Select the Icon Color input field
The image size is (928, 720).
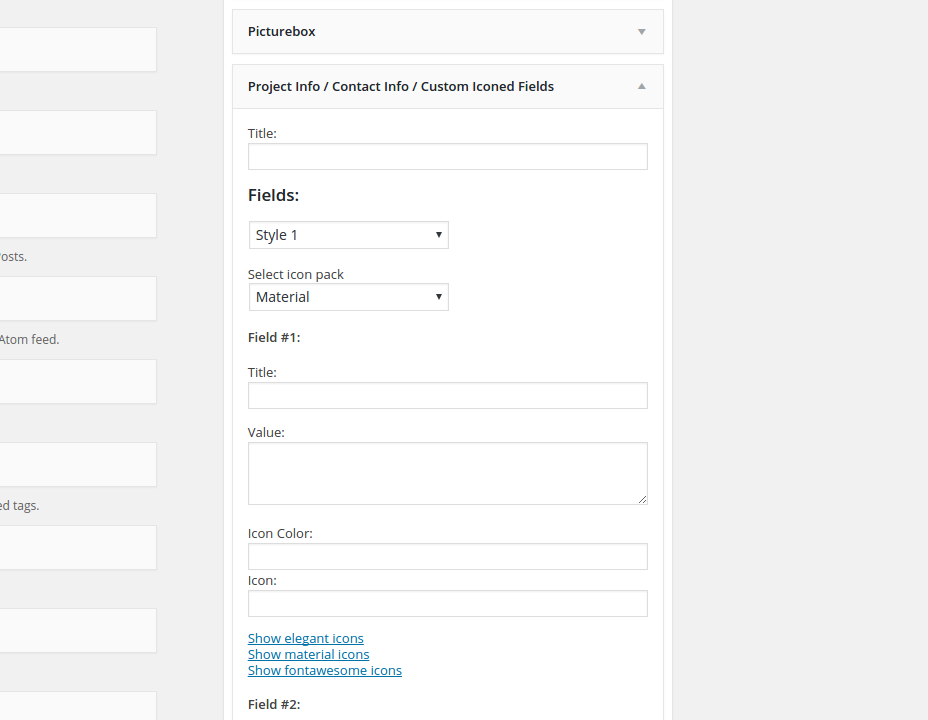[447, 557]
